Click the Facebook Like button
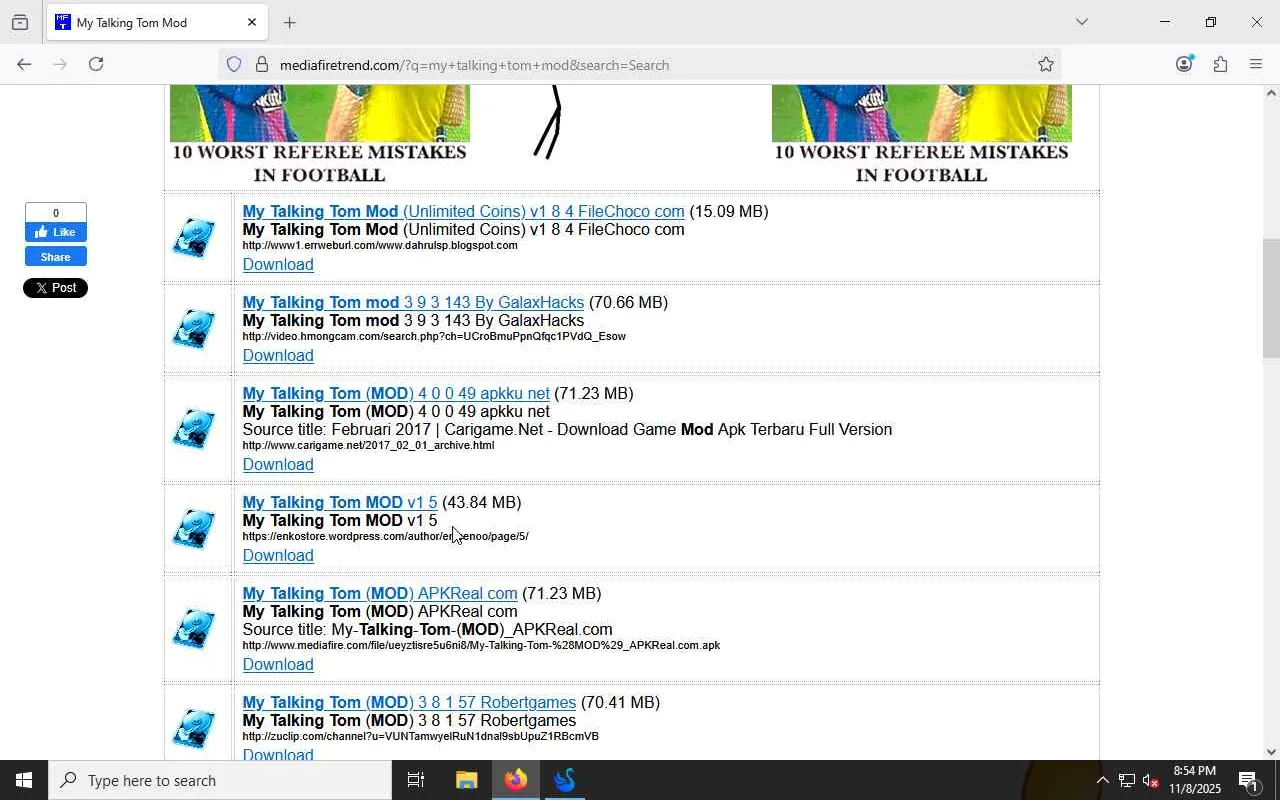 coord(56,232)
